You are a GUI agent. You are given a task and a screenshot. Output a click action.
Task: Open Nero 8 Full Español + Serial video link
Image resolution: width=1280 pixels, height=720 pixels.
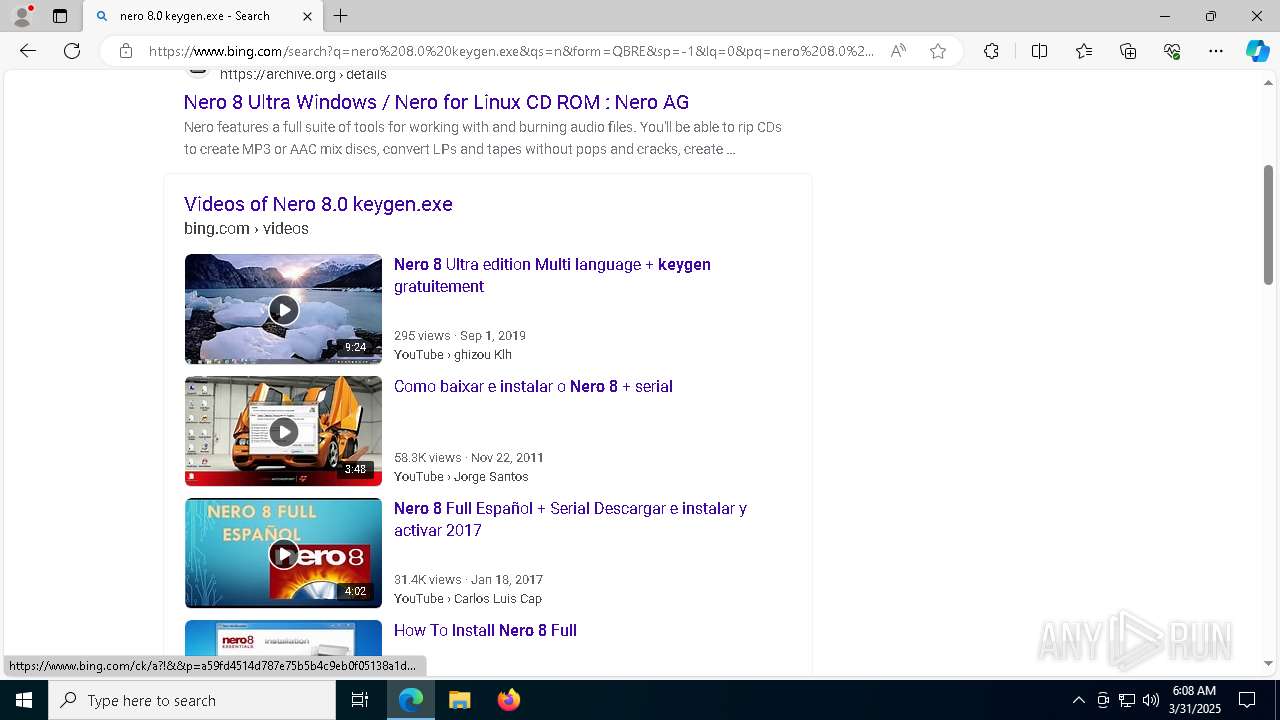[570, 519]
